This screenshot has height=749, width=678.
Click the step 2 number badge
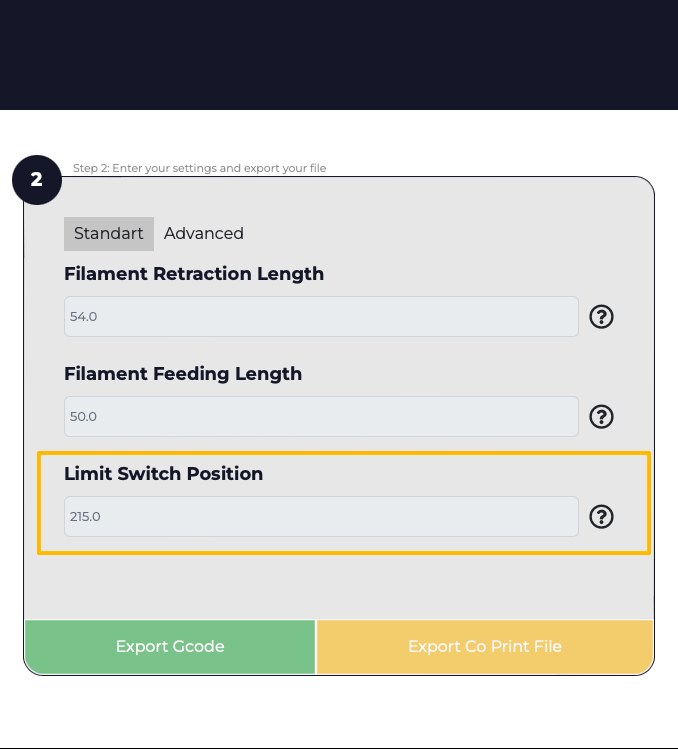click(37, 180)
